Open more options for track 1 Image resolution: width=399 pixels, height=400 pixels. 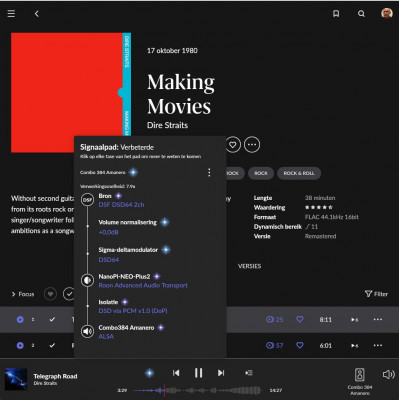tap(378, 319)
